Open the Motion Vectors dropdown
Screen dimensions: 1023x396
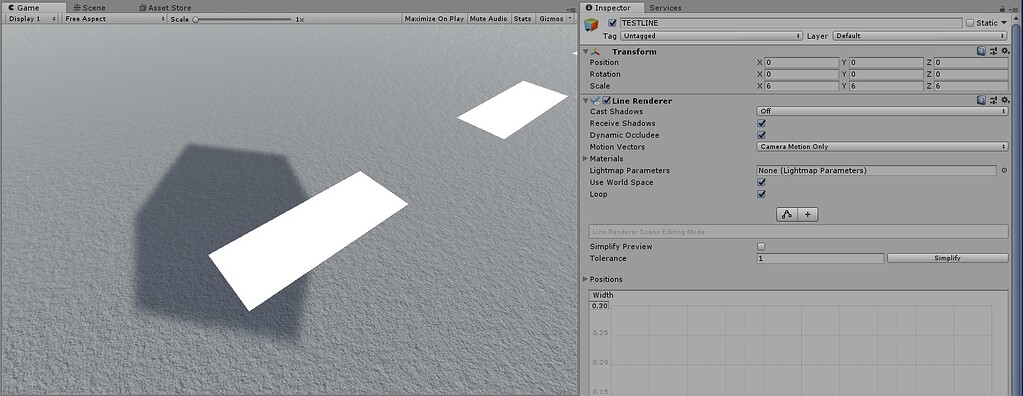(882, 147)
